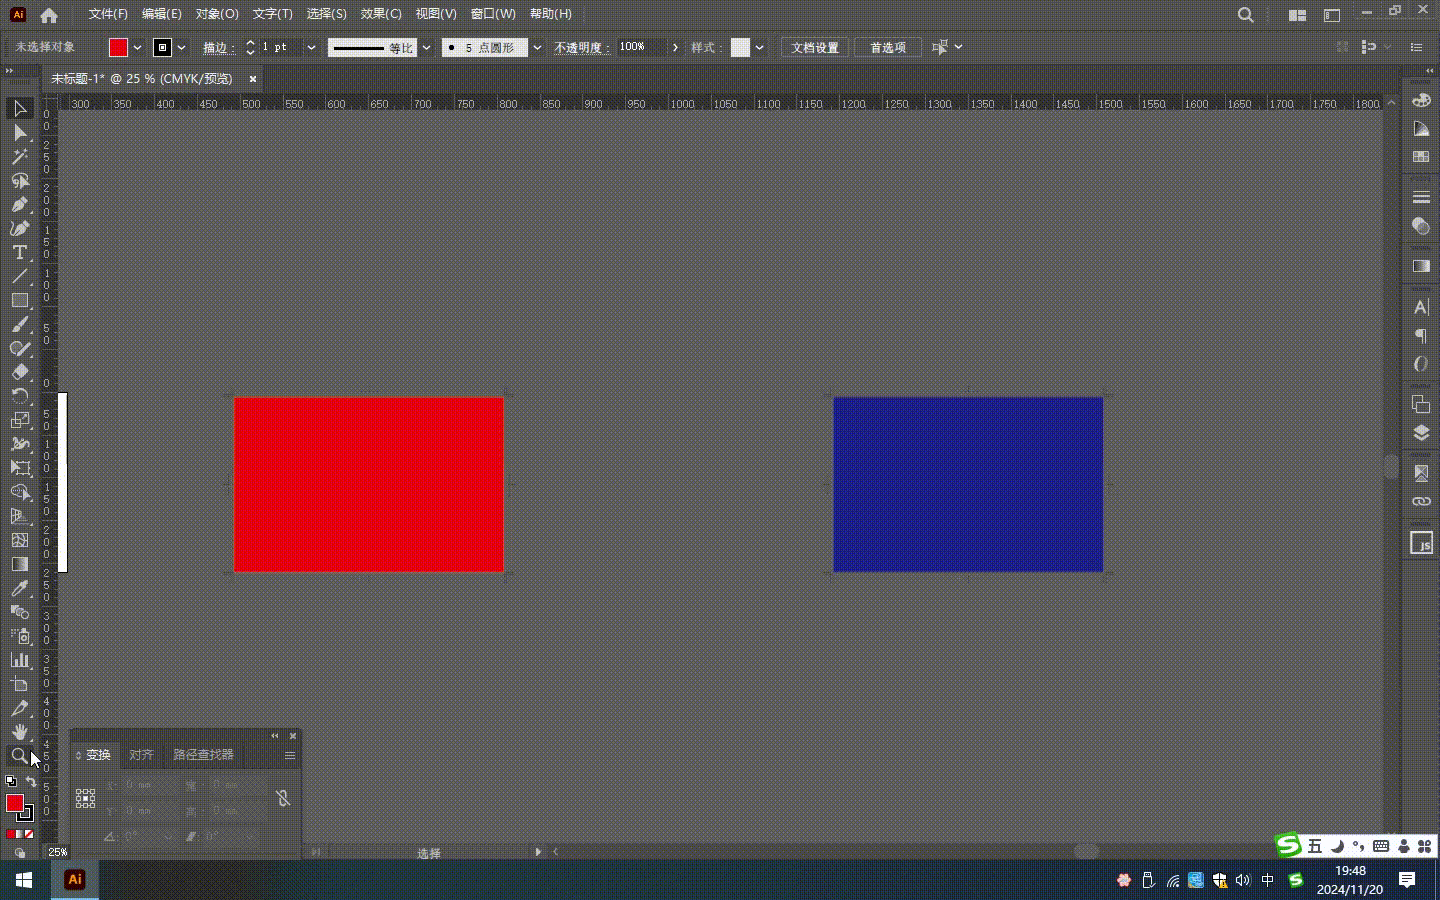Activate the Type tool
The image size is (1440, 900).
click(x=19, y=253)
